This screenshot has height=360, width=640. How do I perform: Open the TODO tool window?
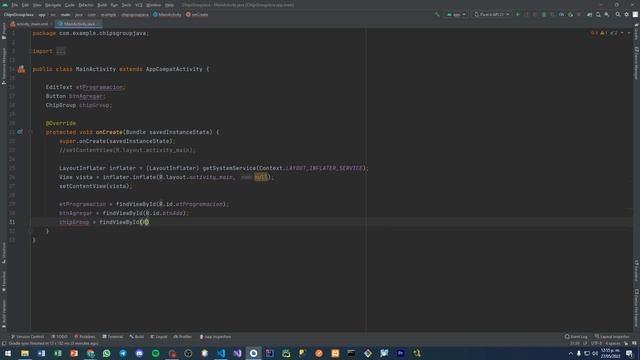60,337
